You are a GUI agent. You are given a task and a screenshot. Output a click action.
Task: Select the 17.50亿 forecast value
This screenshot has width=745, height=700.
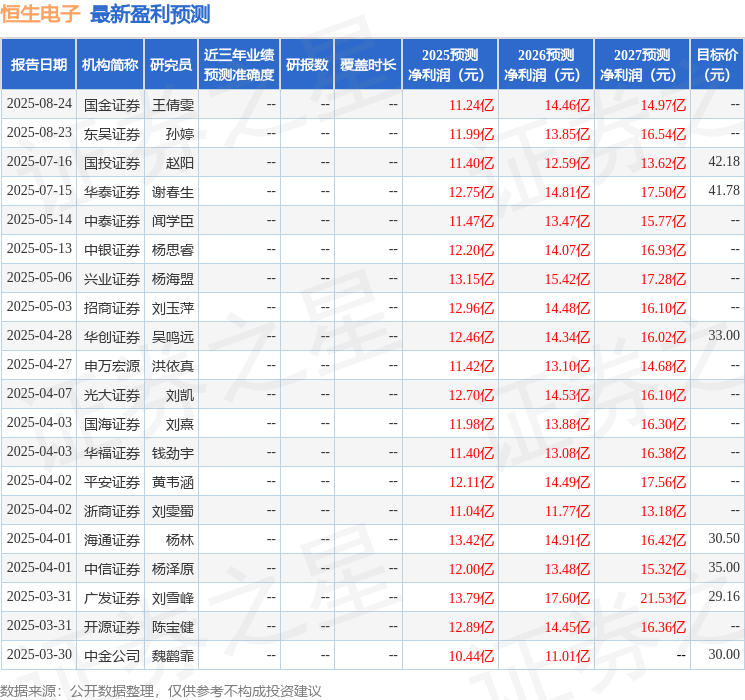click(663, 192)
